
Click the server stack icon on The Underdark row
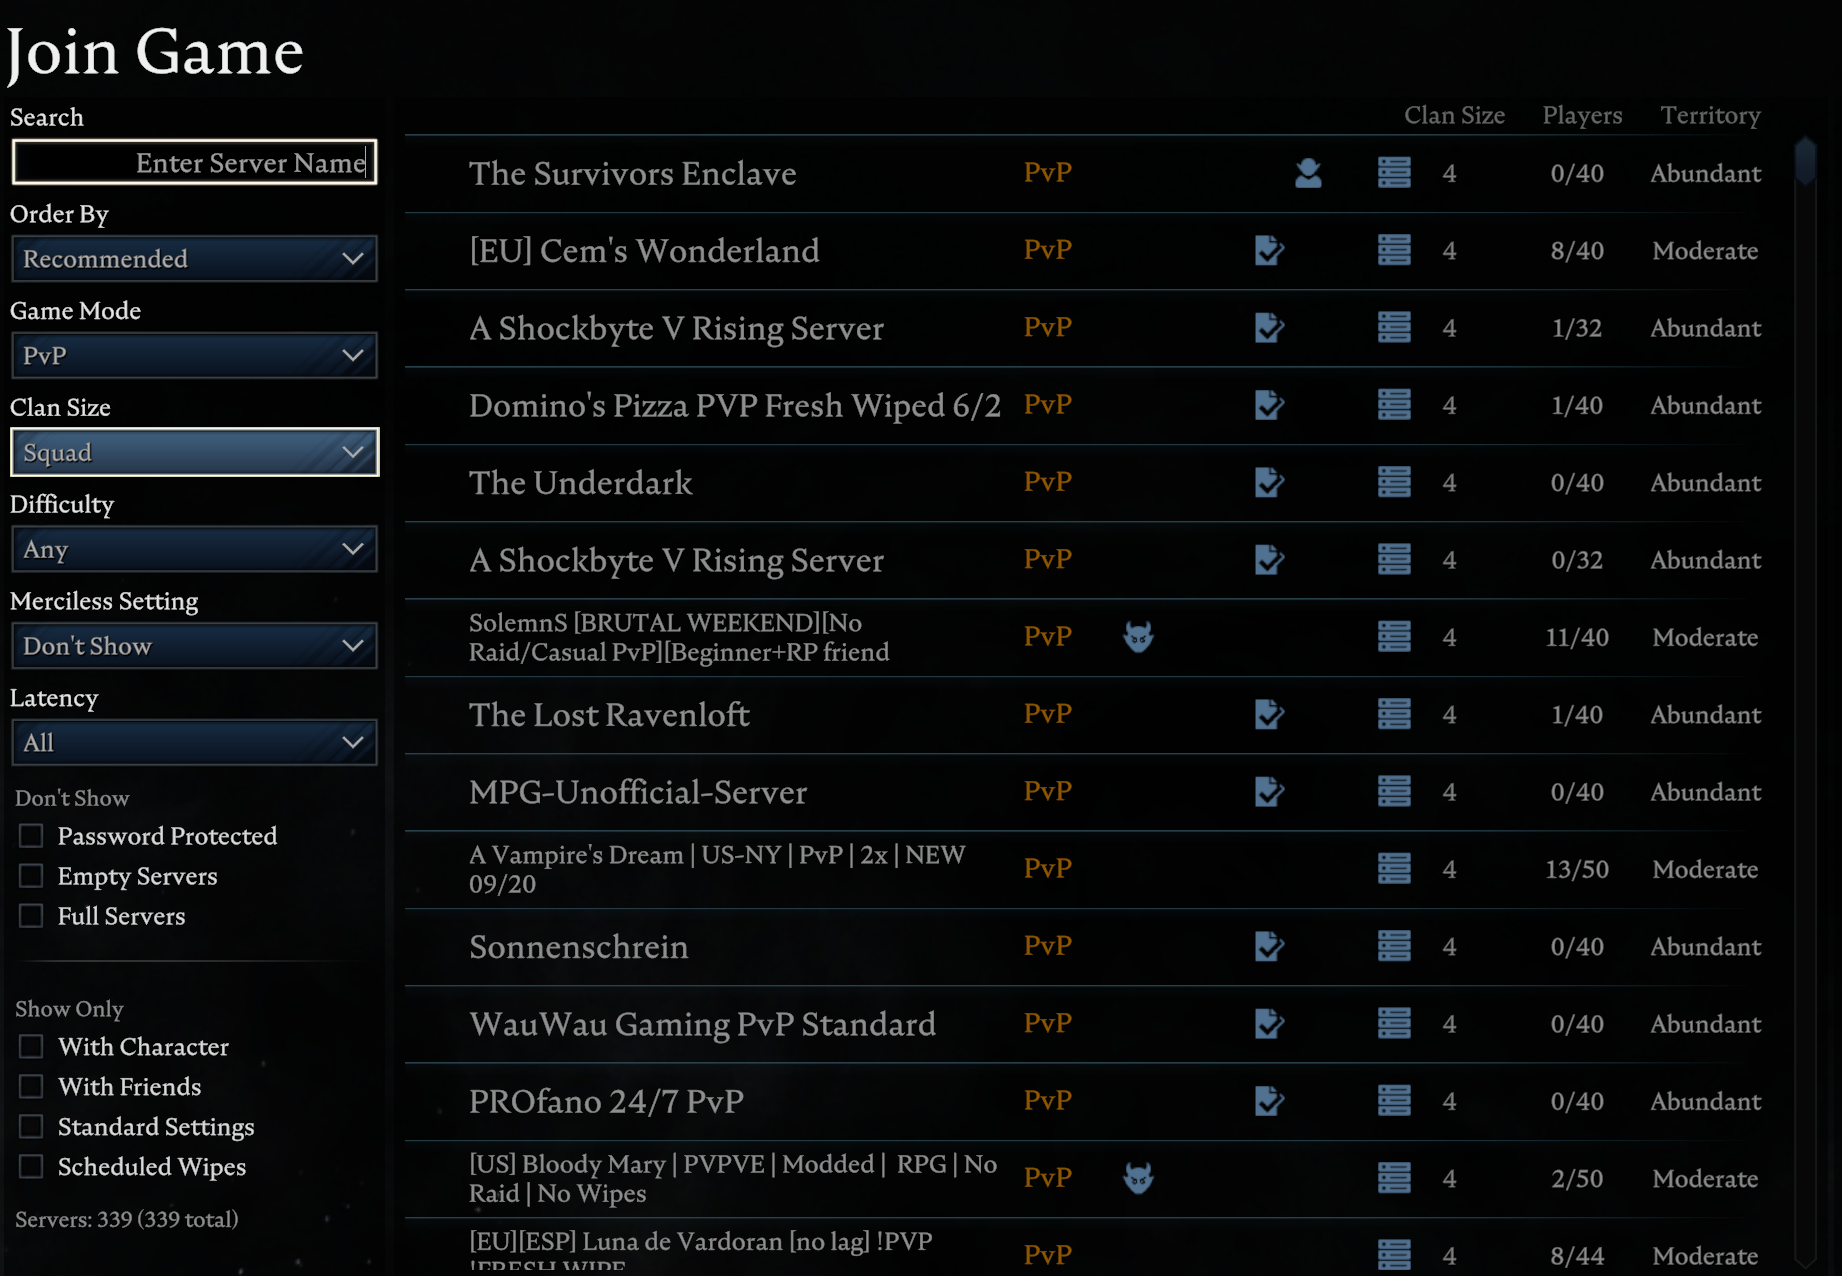pos(1394,482)
